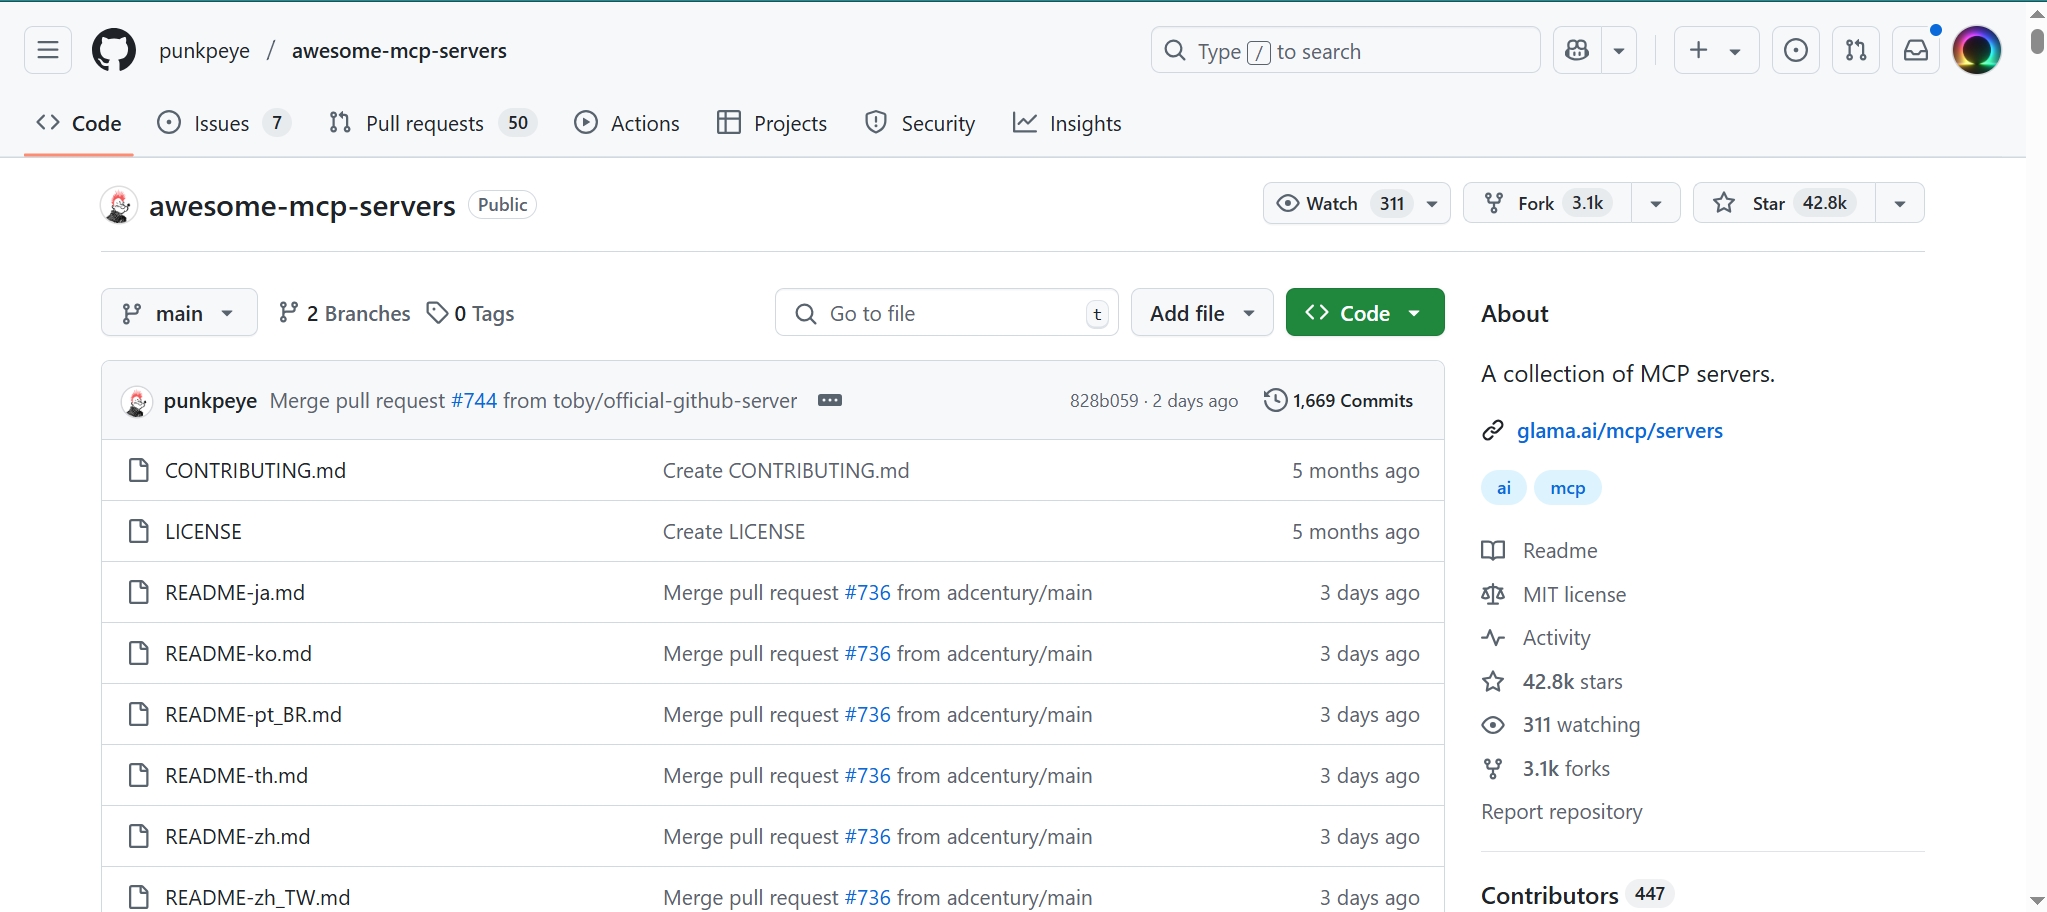Image resolution: width=2047 pixels, height=912 pixels.
Task: Open the notifications inbox icon
Action: [1915, 50]
